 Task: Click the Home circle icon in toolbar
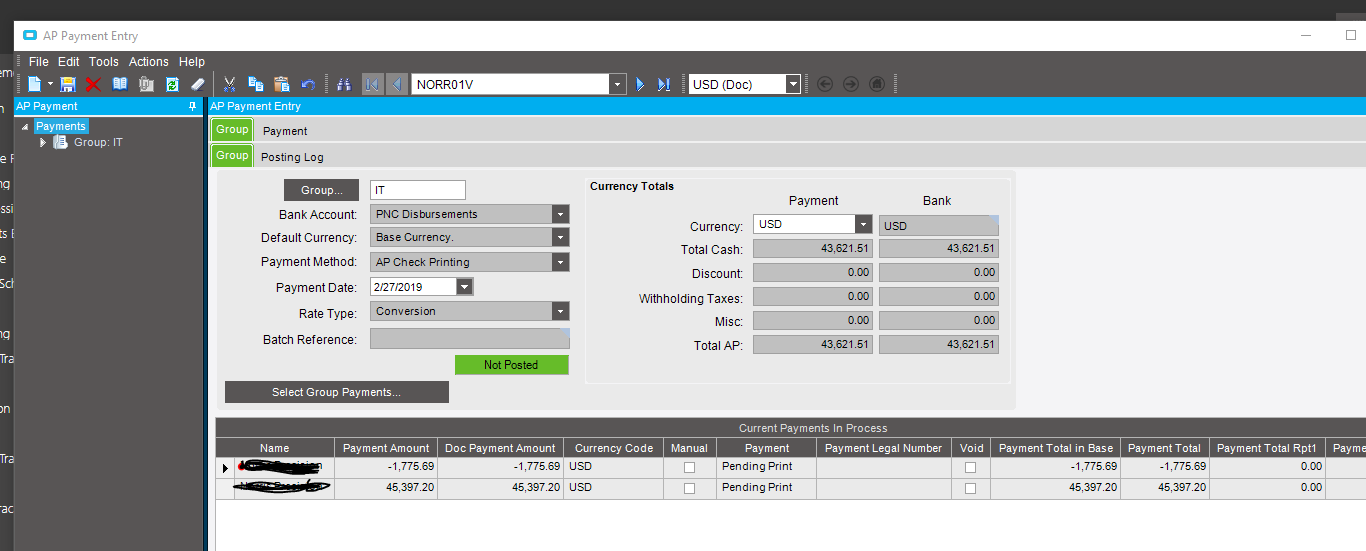(877, 84)
